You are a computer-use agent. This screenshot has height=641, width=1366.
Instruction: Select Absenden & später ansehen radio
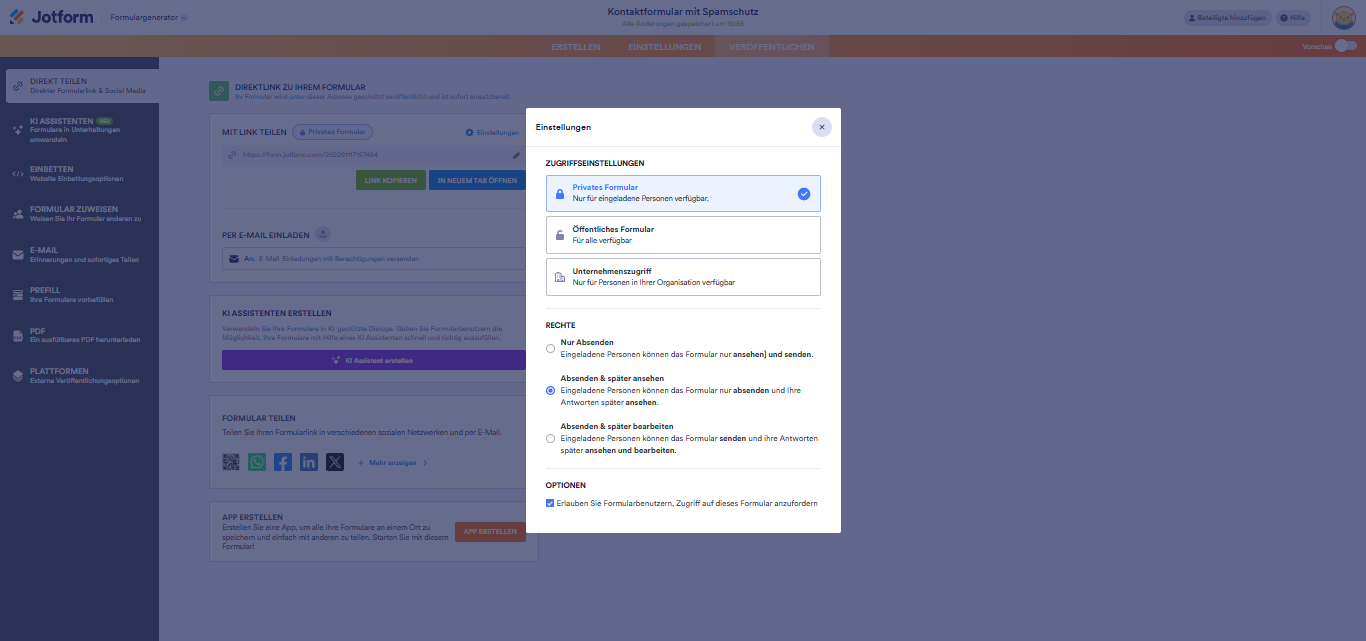click(550, 391)
